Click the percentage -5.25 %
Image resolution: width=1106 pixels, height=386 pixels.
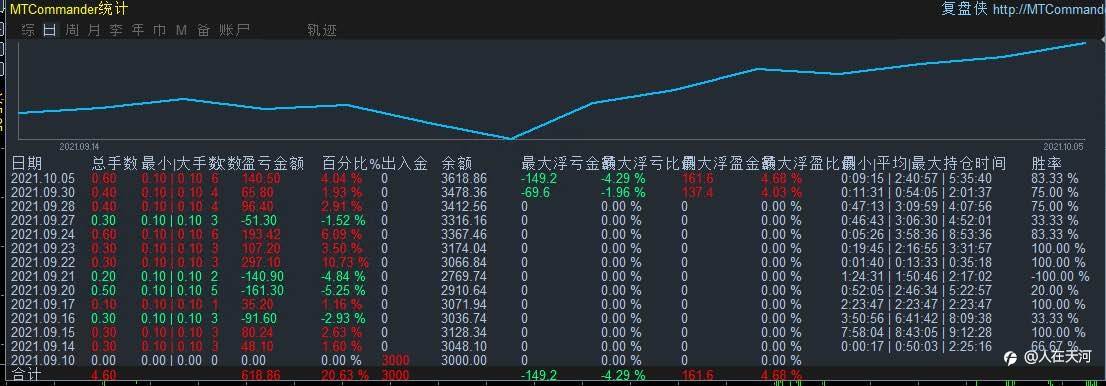(344, 290)
